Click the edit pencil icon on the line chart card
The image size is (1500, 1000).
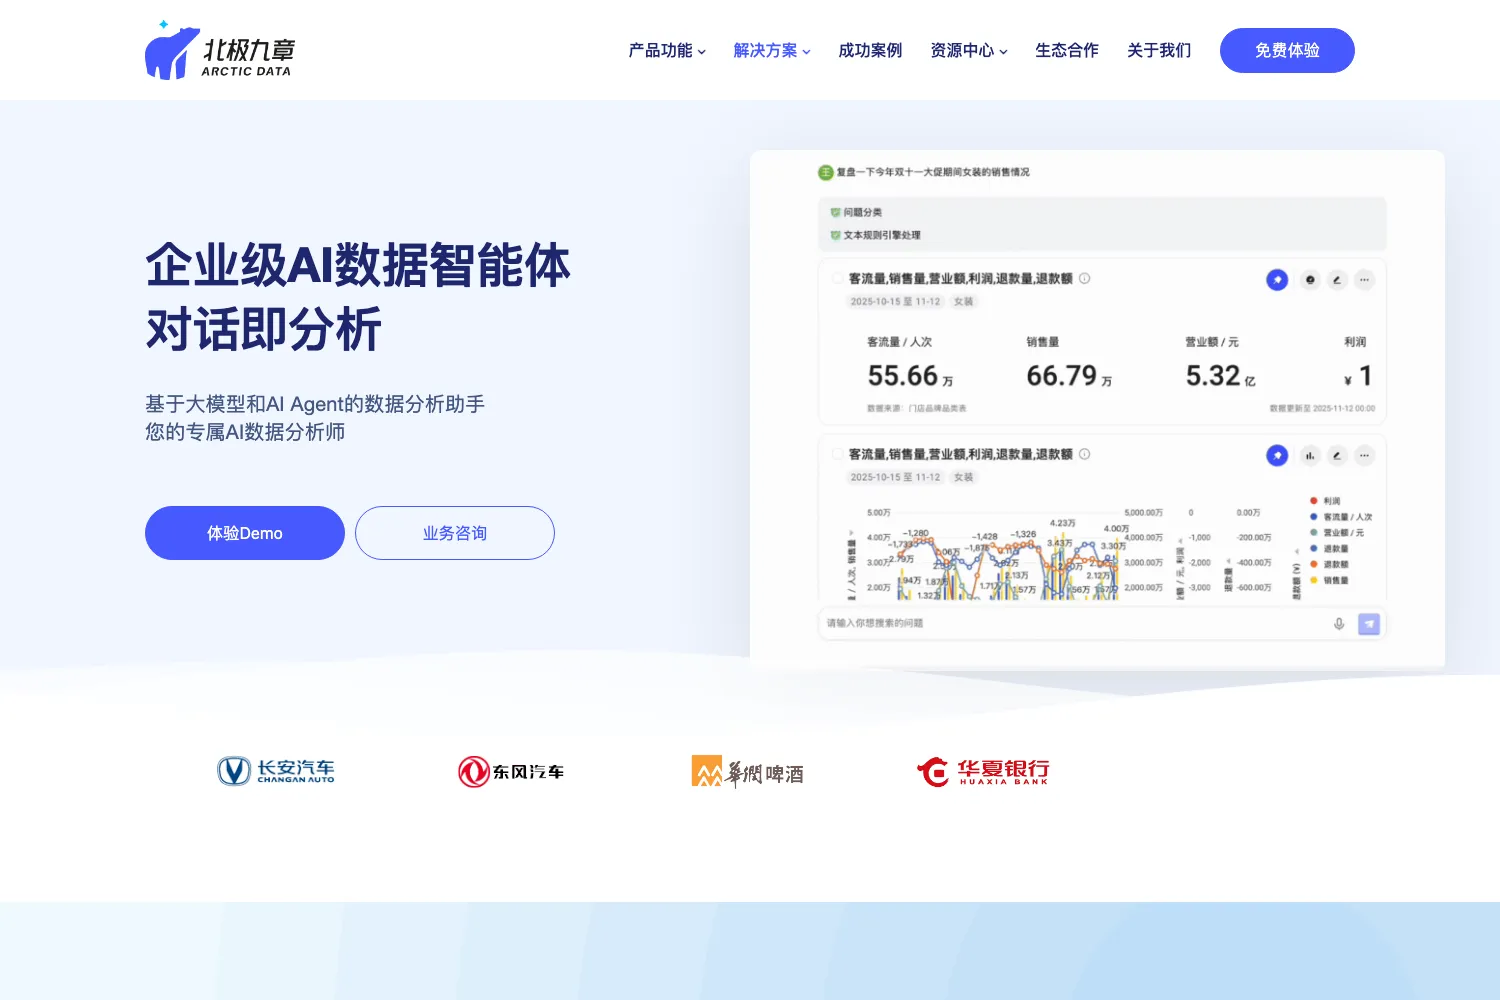pos(1337,456)
